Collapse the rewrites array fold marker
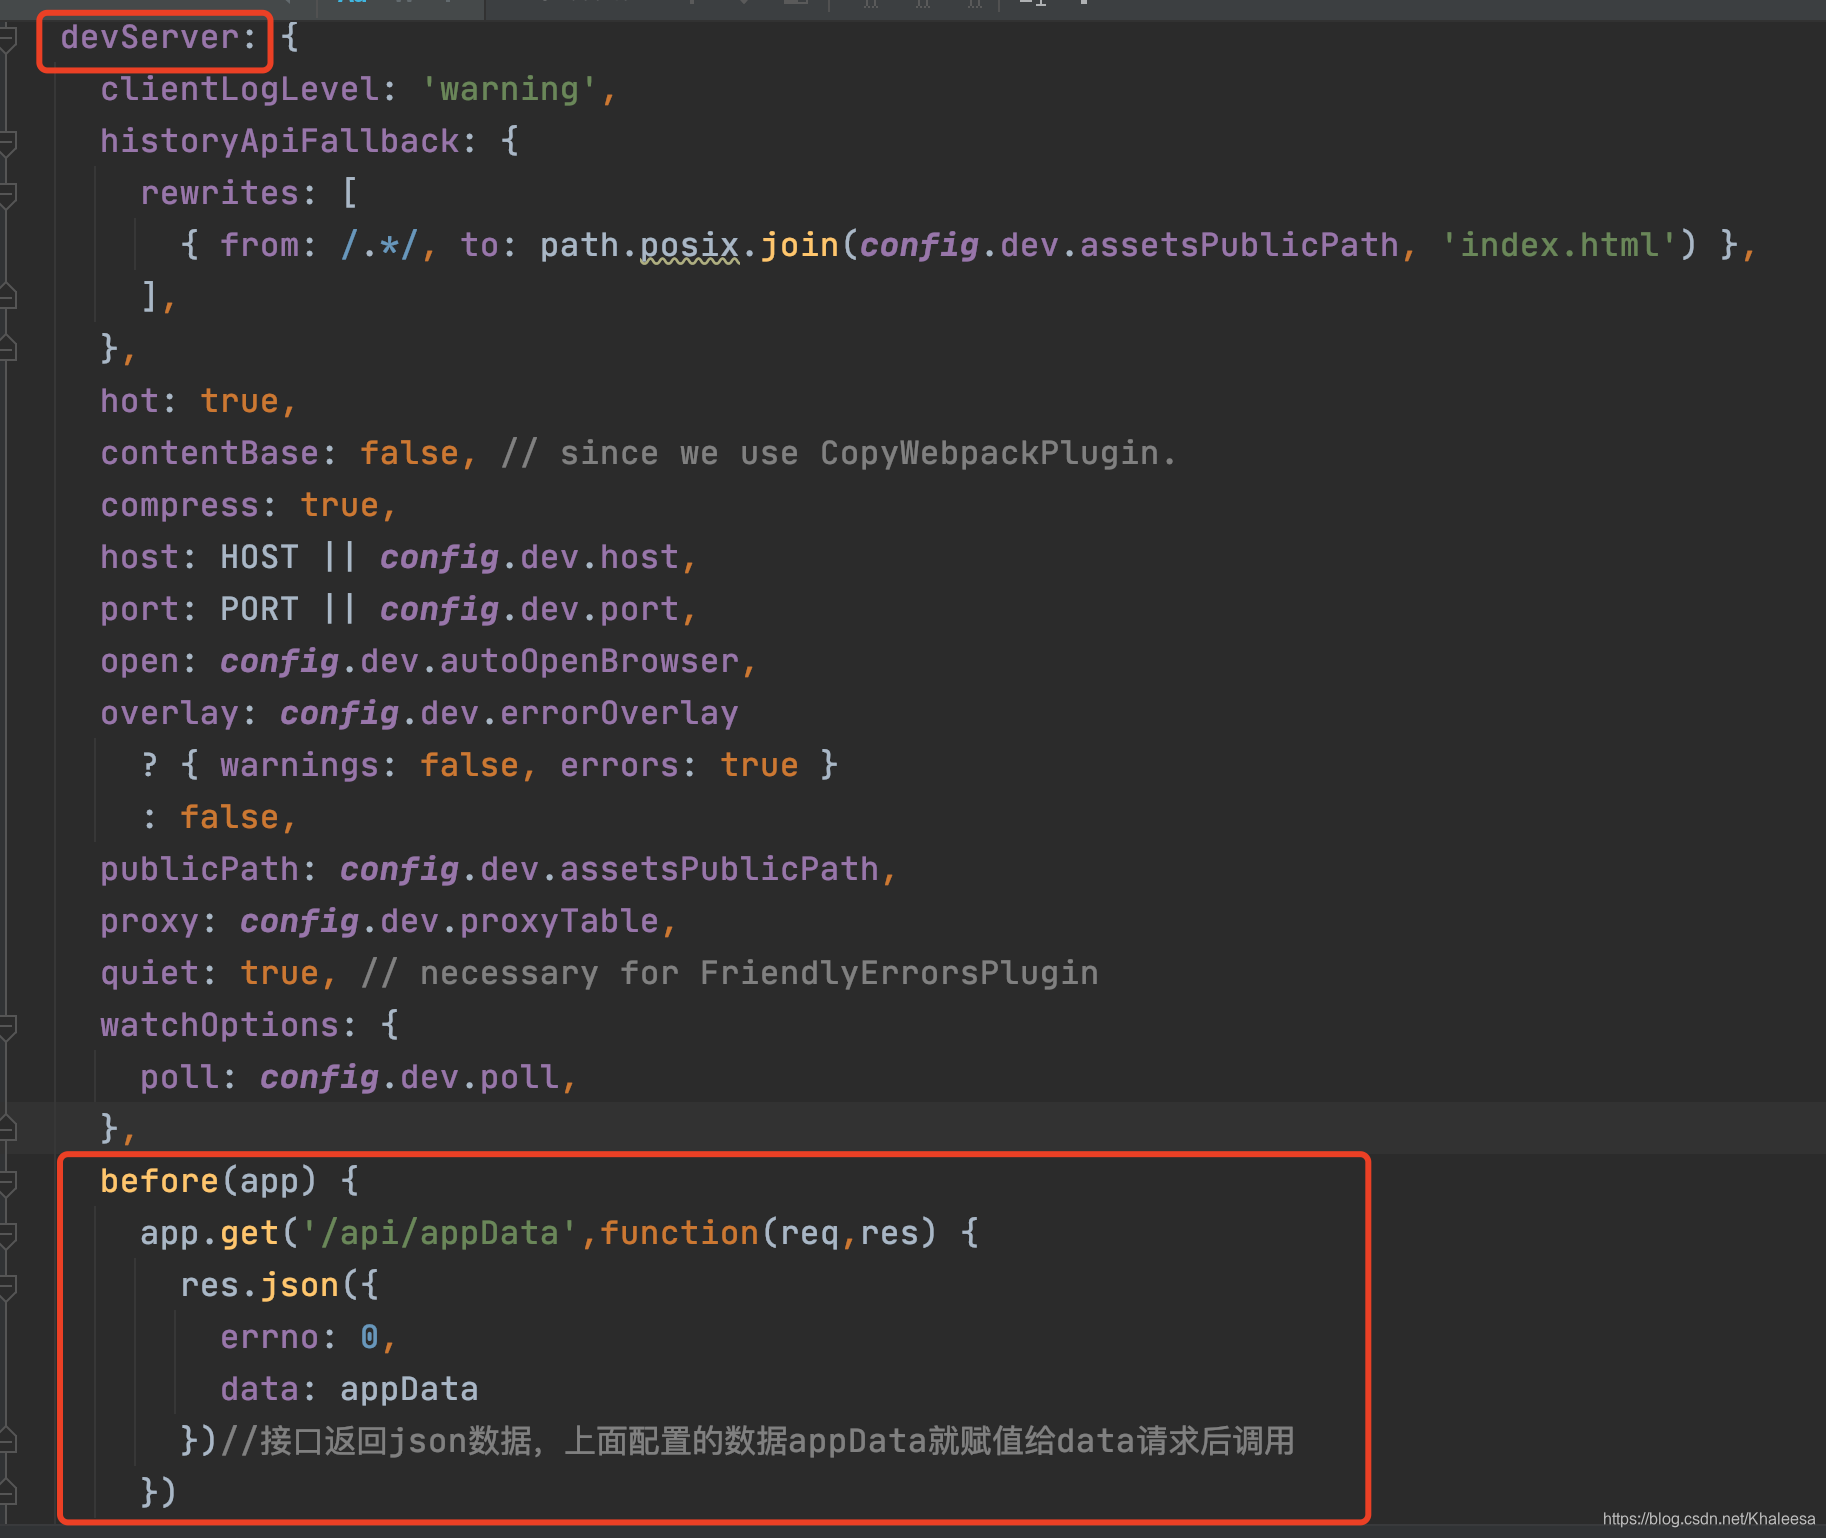Screen dimensions: 1826x1538 8,195
